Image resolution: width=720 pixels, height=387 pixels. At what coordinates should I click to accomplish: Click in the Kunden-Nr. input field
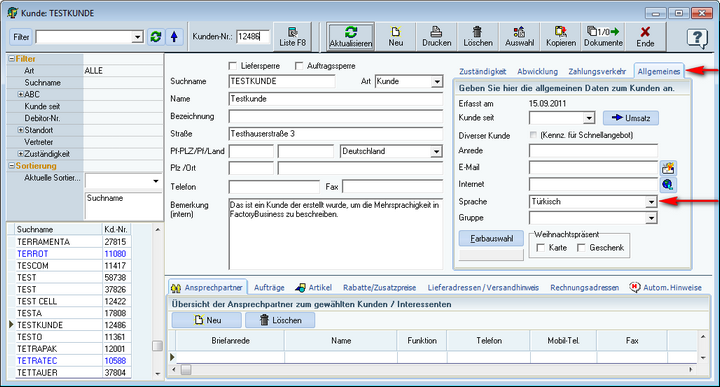click(253, 37)
